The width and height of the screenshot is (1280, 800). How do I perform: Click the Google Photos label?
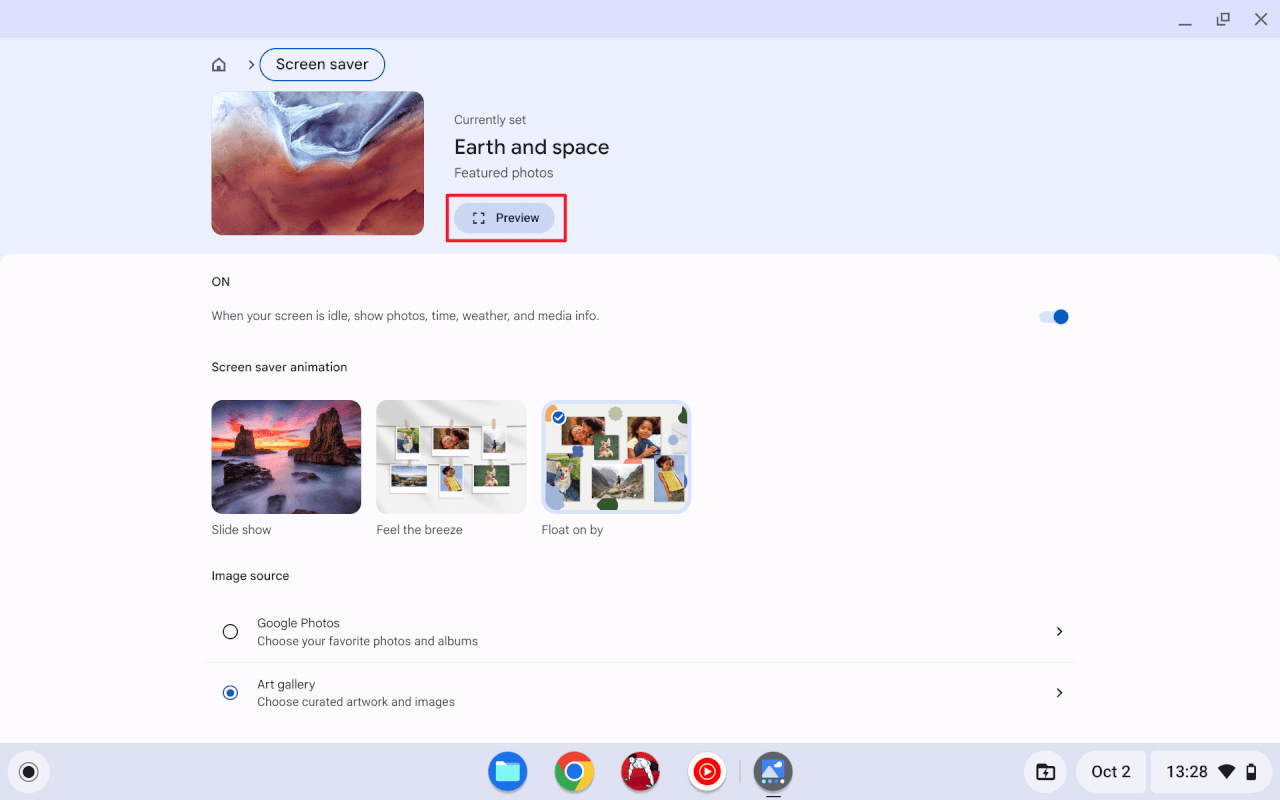click(x=298, y=623)
